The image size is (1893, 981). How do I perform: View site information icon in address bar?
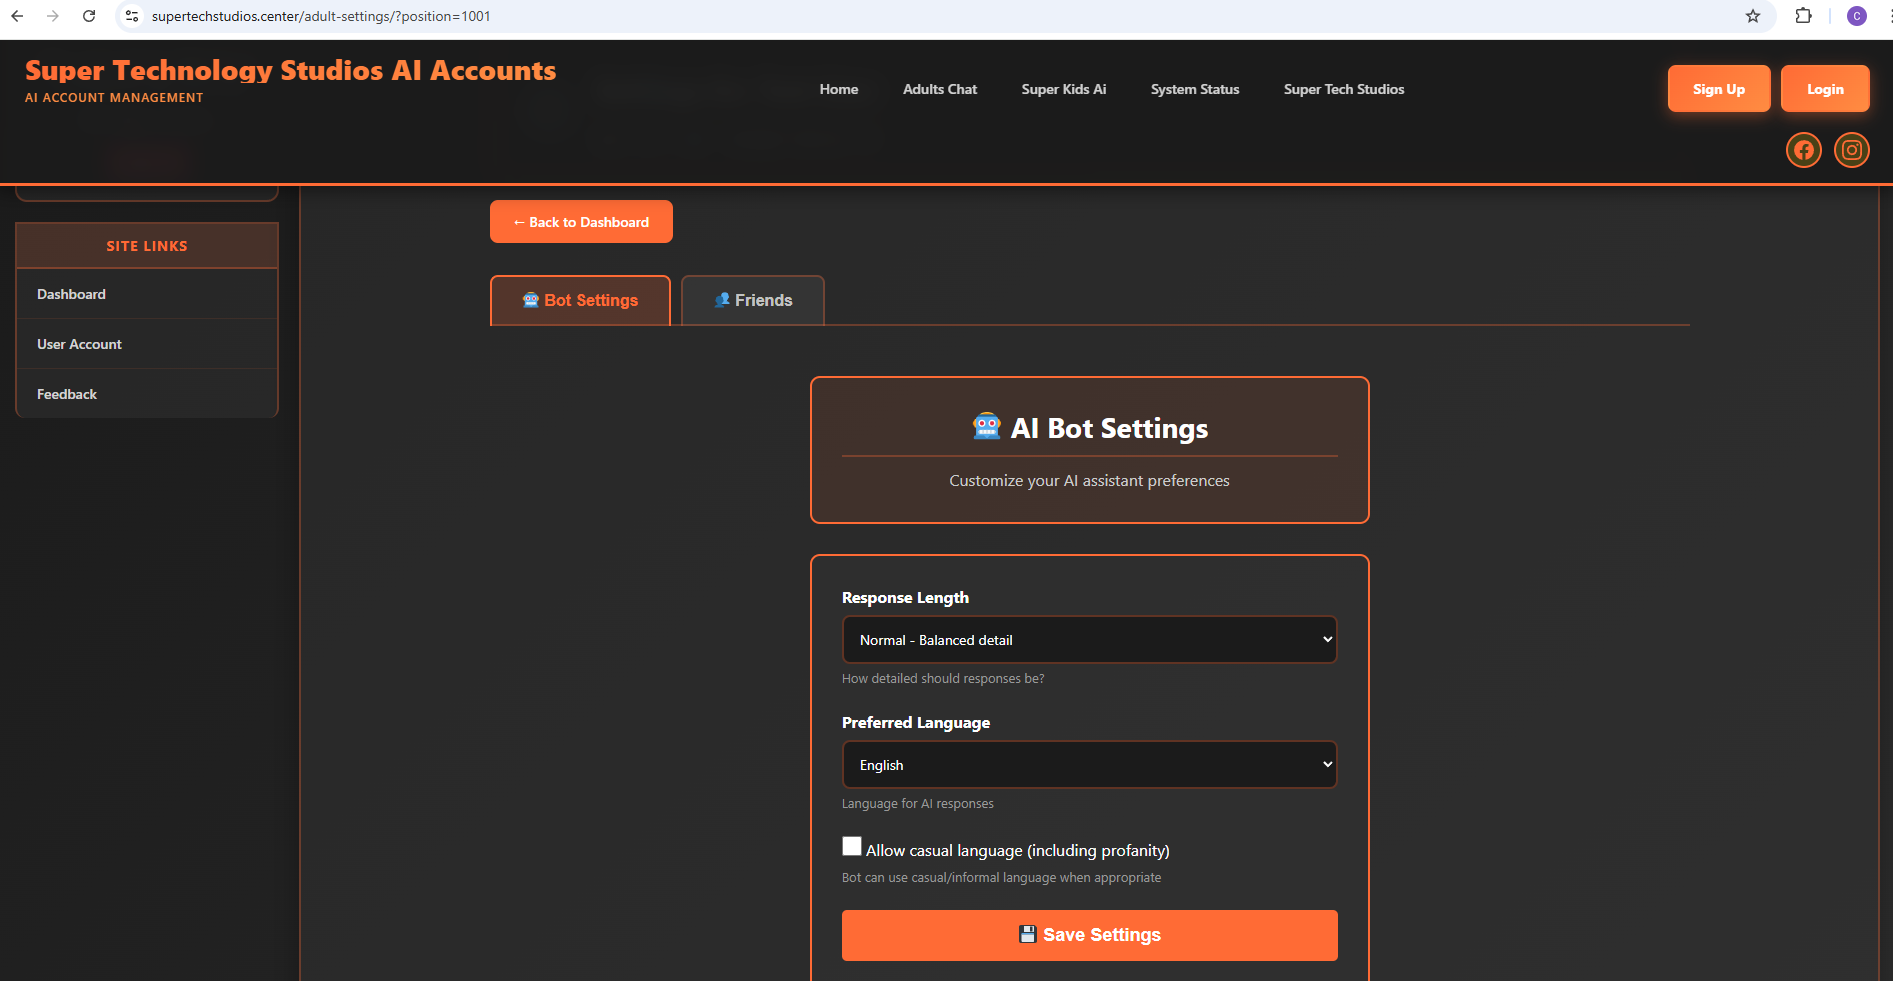(132, 16)
